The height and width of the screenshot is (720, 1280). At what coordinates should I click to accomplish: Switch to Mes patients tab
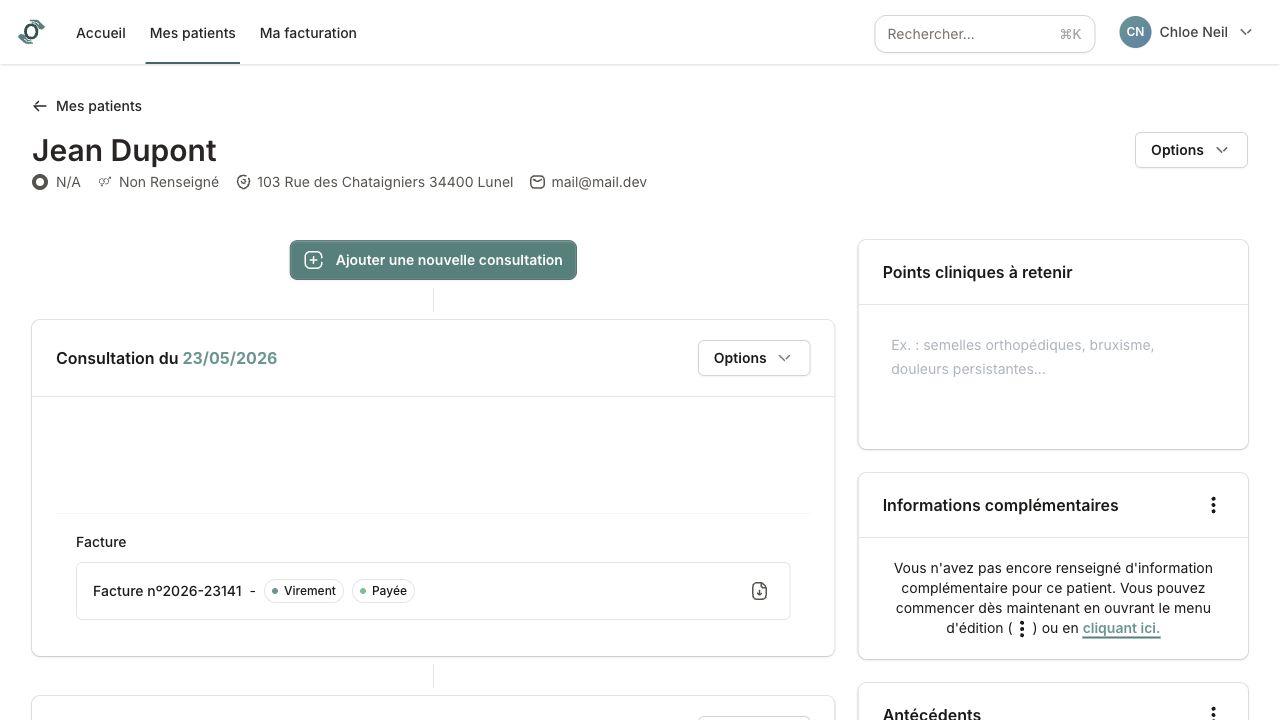pos(193,33)
